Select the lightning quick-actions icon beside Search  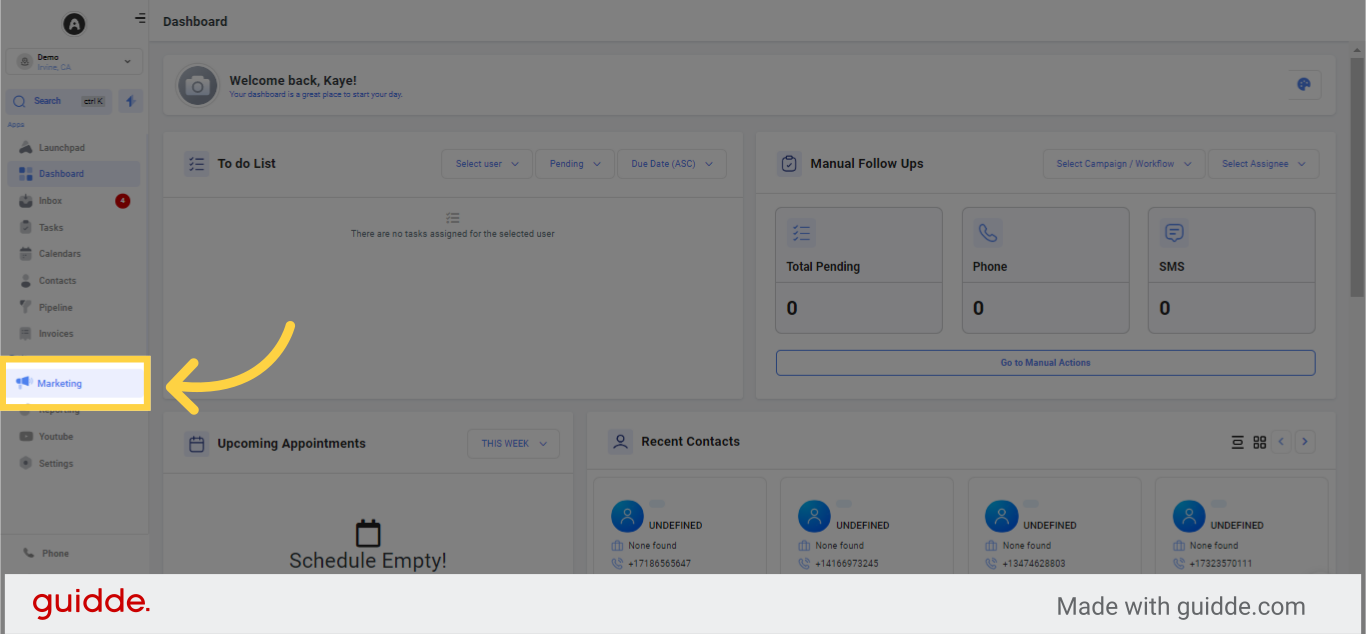pyautogui.click(x=130, y=100)
